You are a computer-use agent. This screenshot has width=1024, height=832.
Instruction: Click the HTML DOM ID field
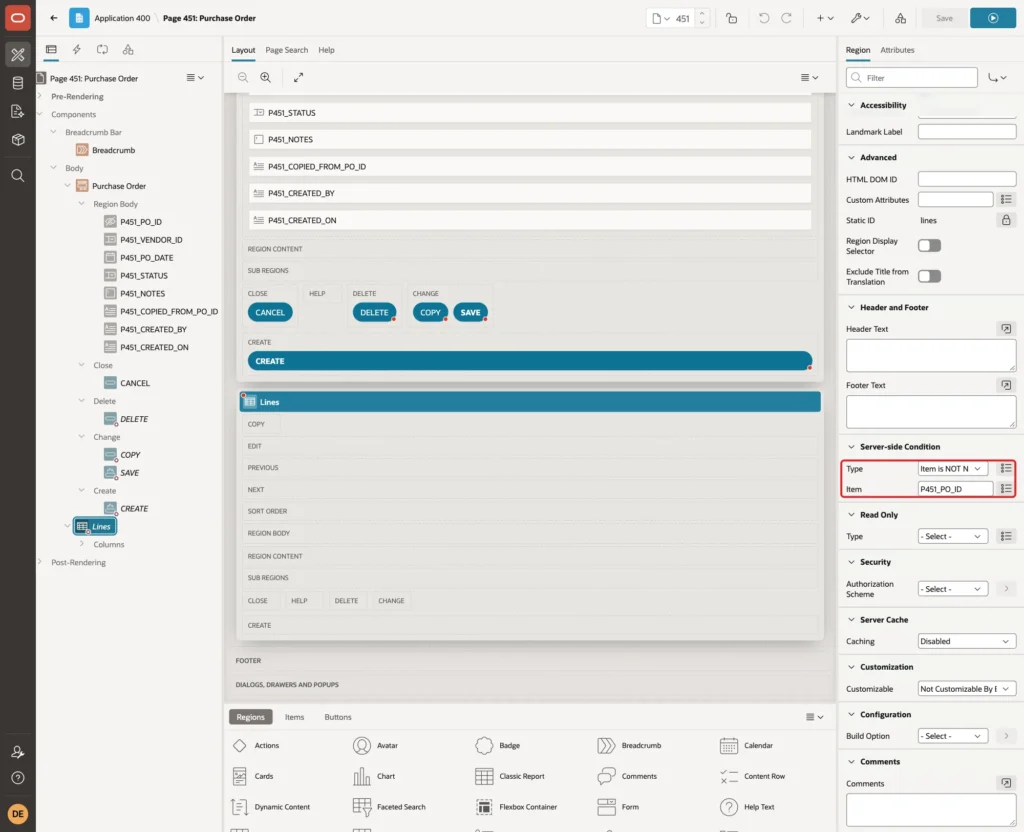click(967, 179)
